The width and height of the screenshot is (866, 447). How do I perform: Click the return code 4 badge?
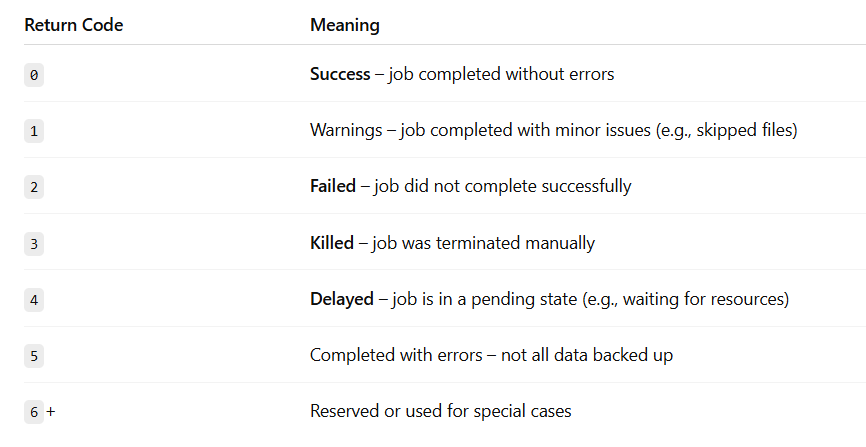click(34, 299)
